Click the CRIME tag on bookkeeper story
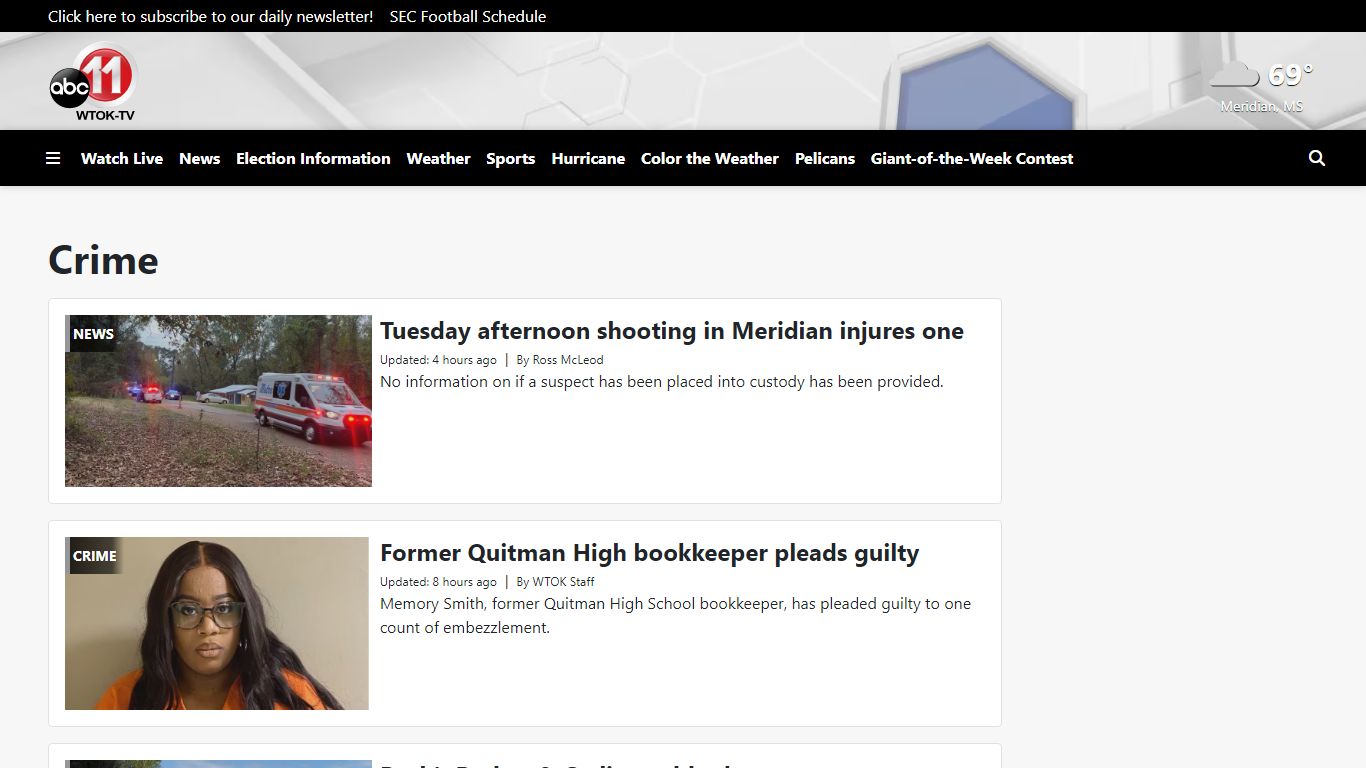Screen dimensions: 1366x768 [x=95, y=556]
